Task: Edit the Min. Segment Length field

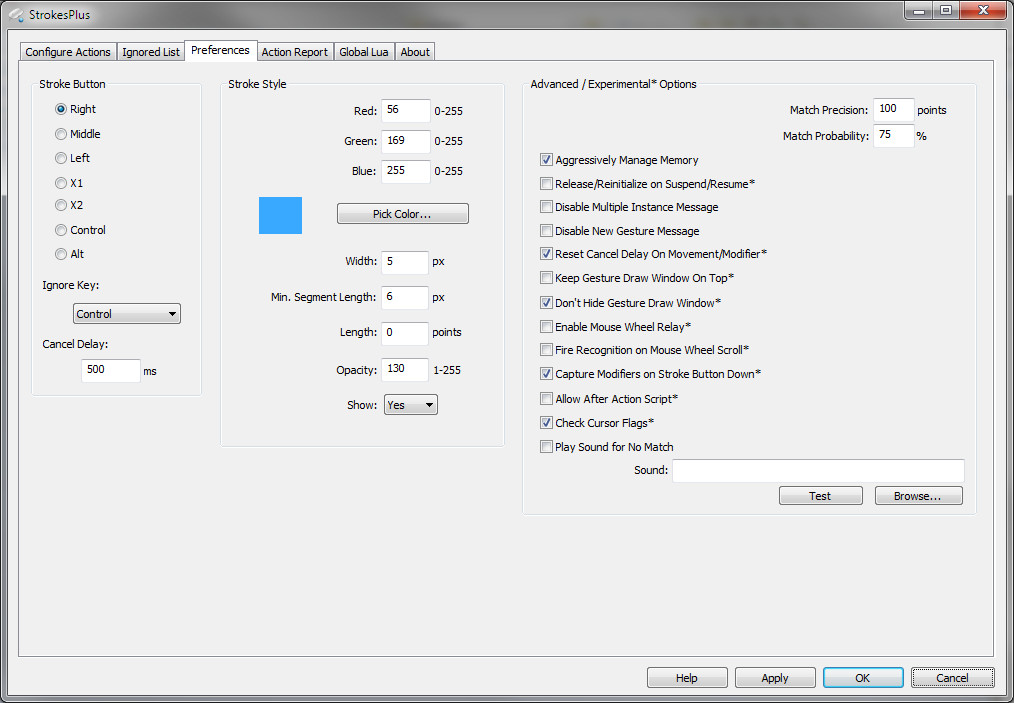Action: 404,297
